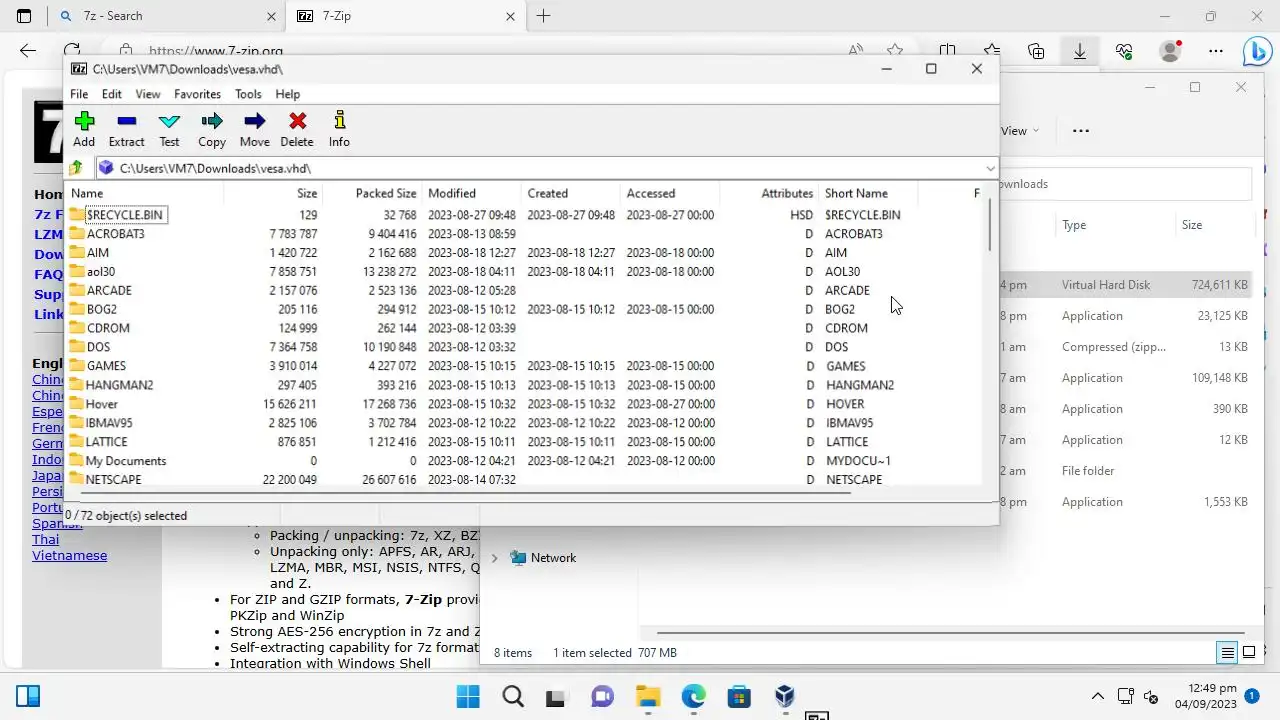Select the GAMES folder icon
Screen dimensions: 1280x720
[77, 366]
